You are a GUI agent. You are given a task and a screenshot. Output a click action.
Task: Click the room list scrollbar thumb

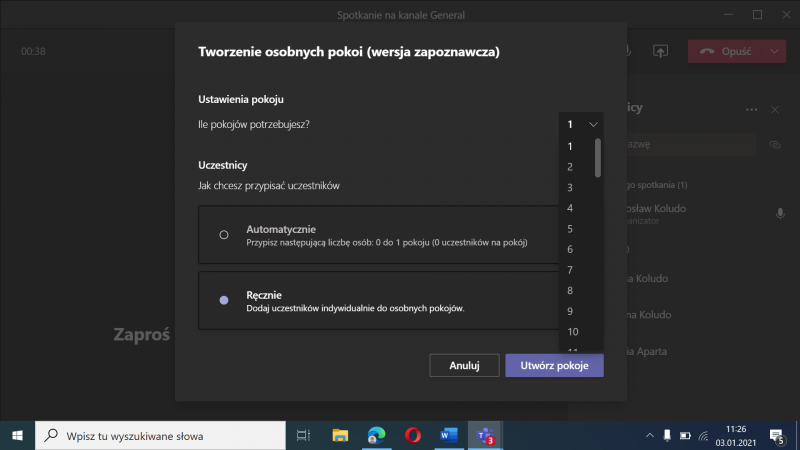pos(598,158)
